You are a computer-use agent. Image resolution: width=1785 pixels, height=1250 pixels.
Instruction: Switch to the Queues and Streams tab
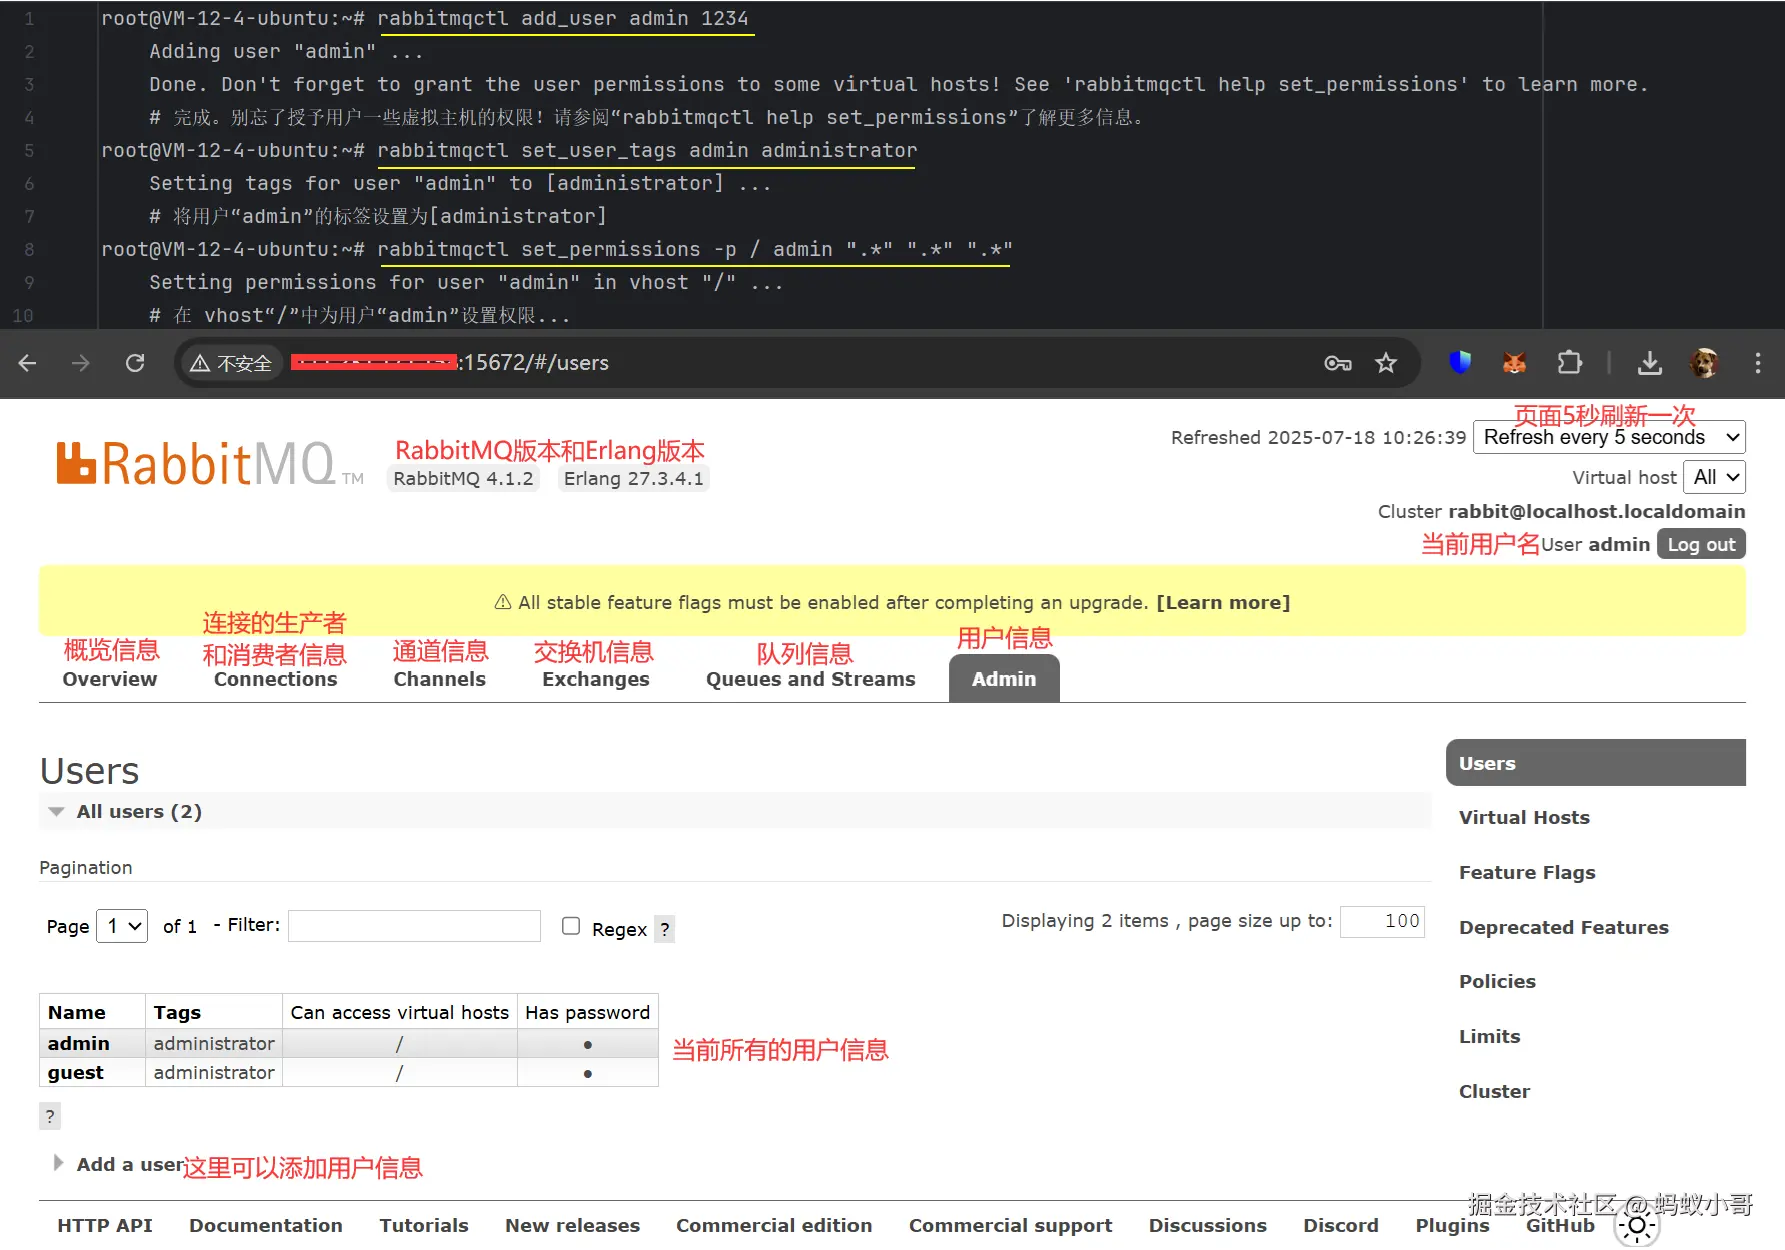coord(810,679)
